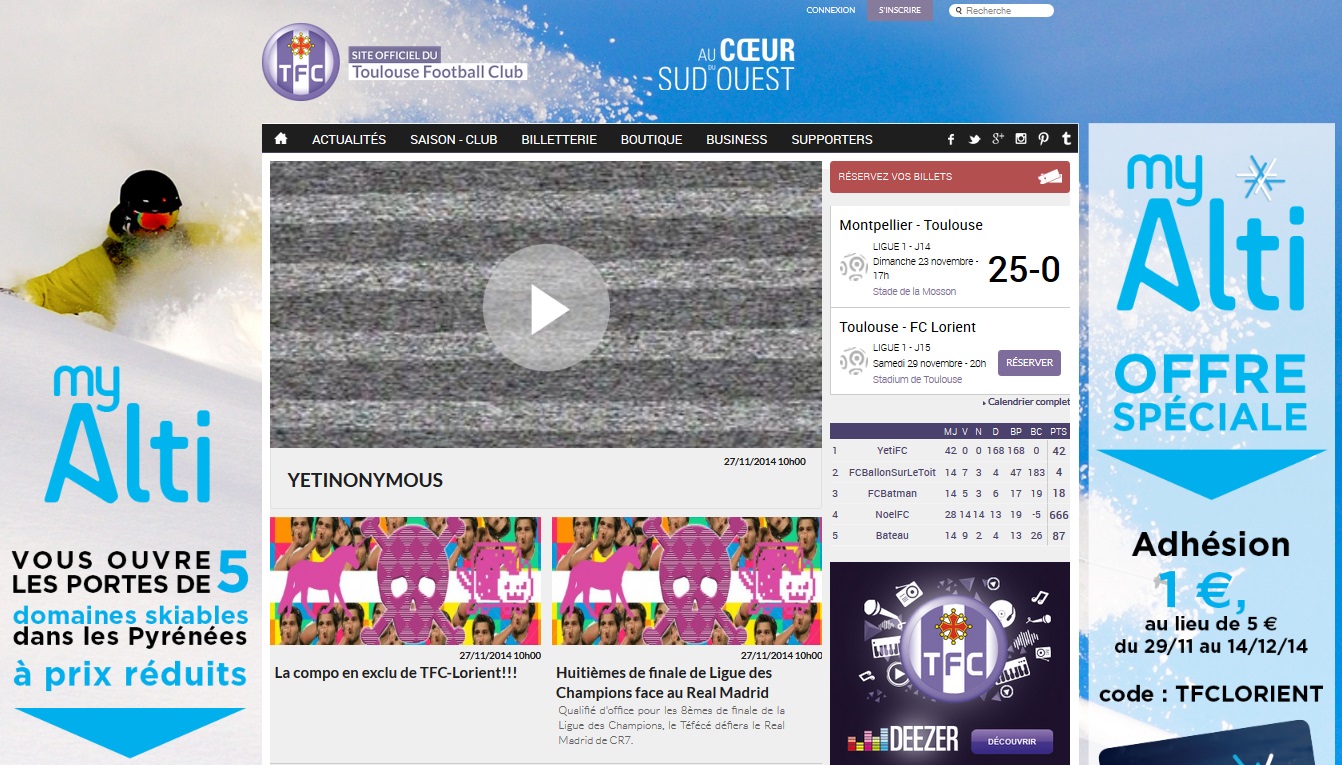1342x765 pixels.
Task: Click the S'inscrire button
Action: point(900,10)
